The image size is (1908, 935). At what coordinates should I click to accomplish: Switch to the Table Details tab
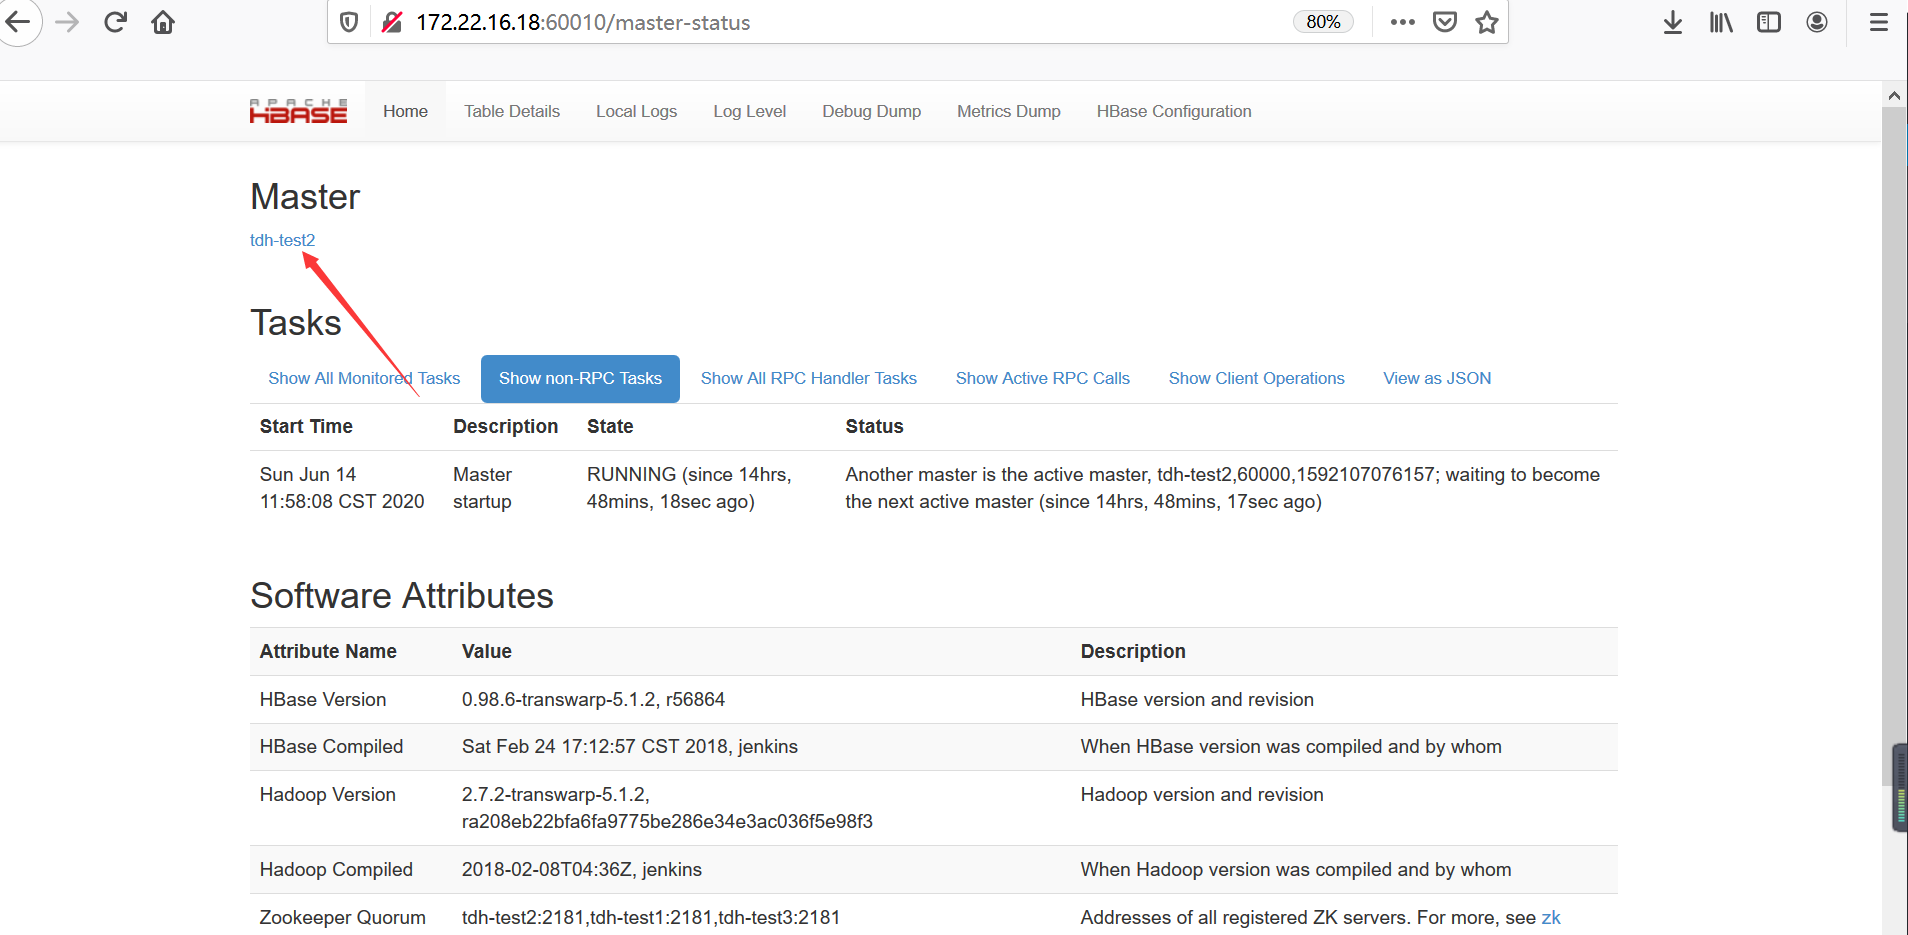pos(511,111)
